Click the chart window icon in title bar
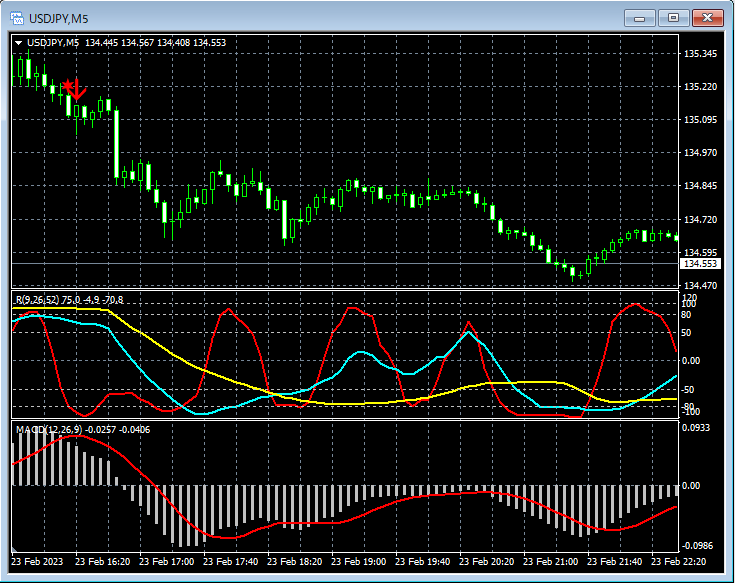Screen dimensions: 736x583 tap(17, 18)
